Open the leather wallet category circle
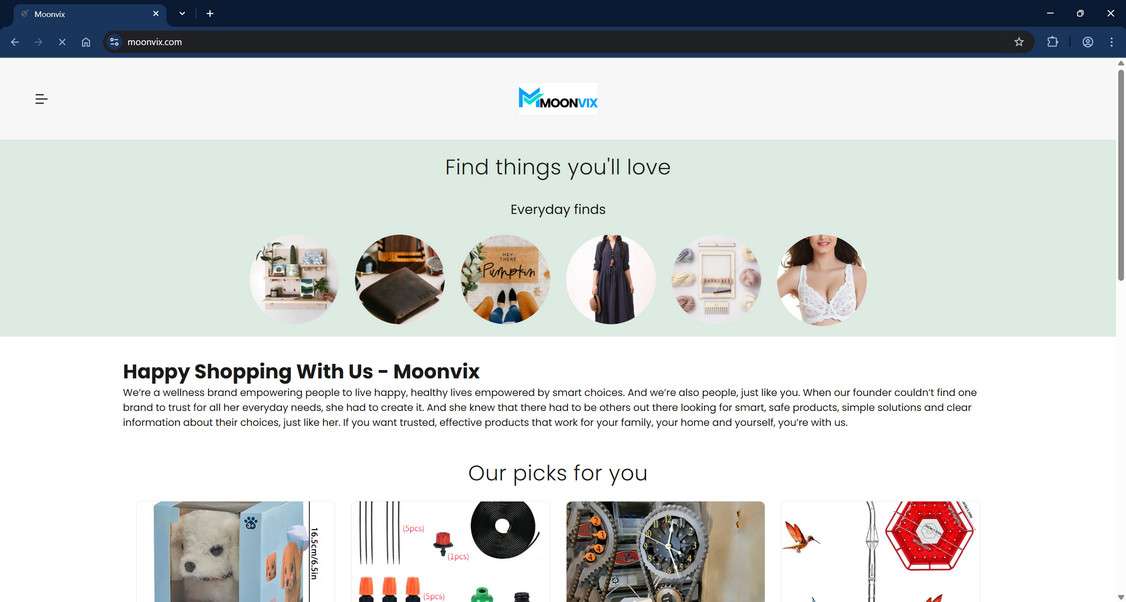Image resolution: width=1126 pixels, height=602 pixels. click(x=399, y=279)
